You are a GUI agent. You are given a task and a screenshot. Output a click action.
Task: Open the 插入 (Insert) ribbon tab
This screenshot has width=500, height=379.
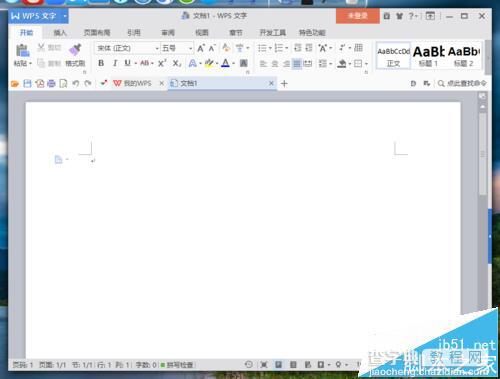(x=60, y=33)
